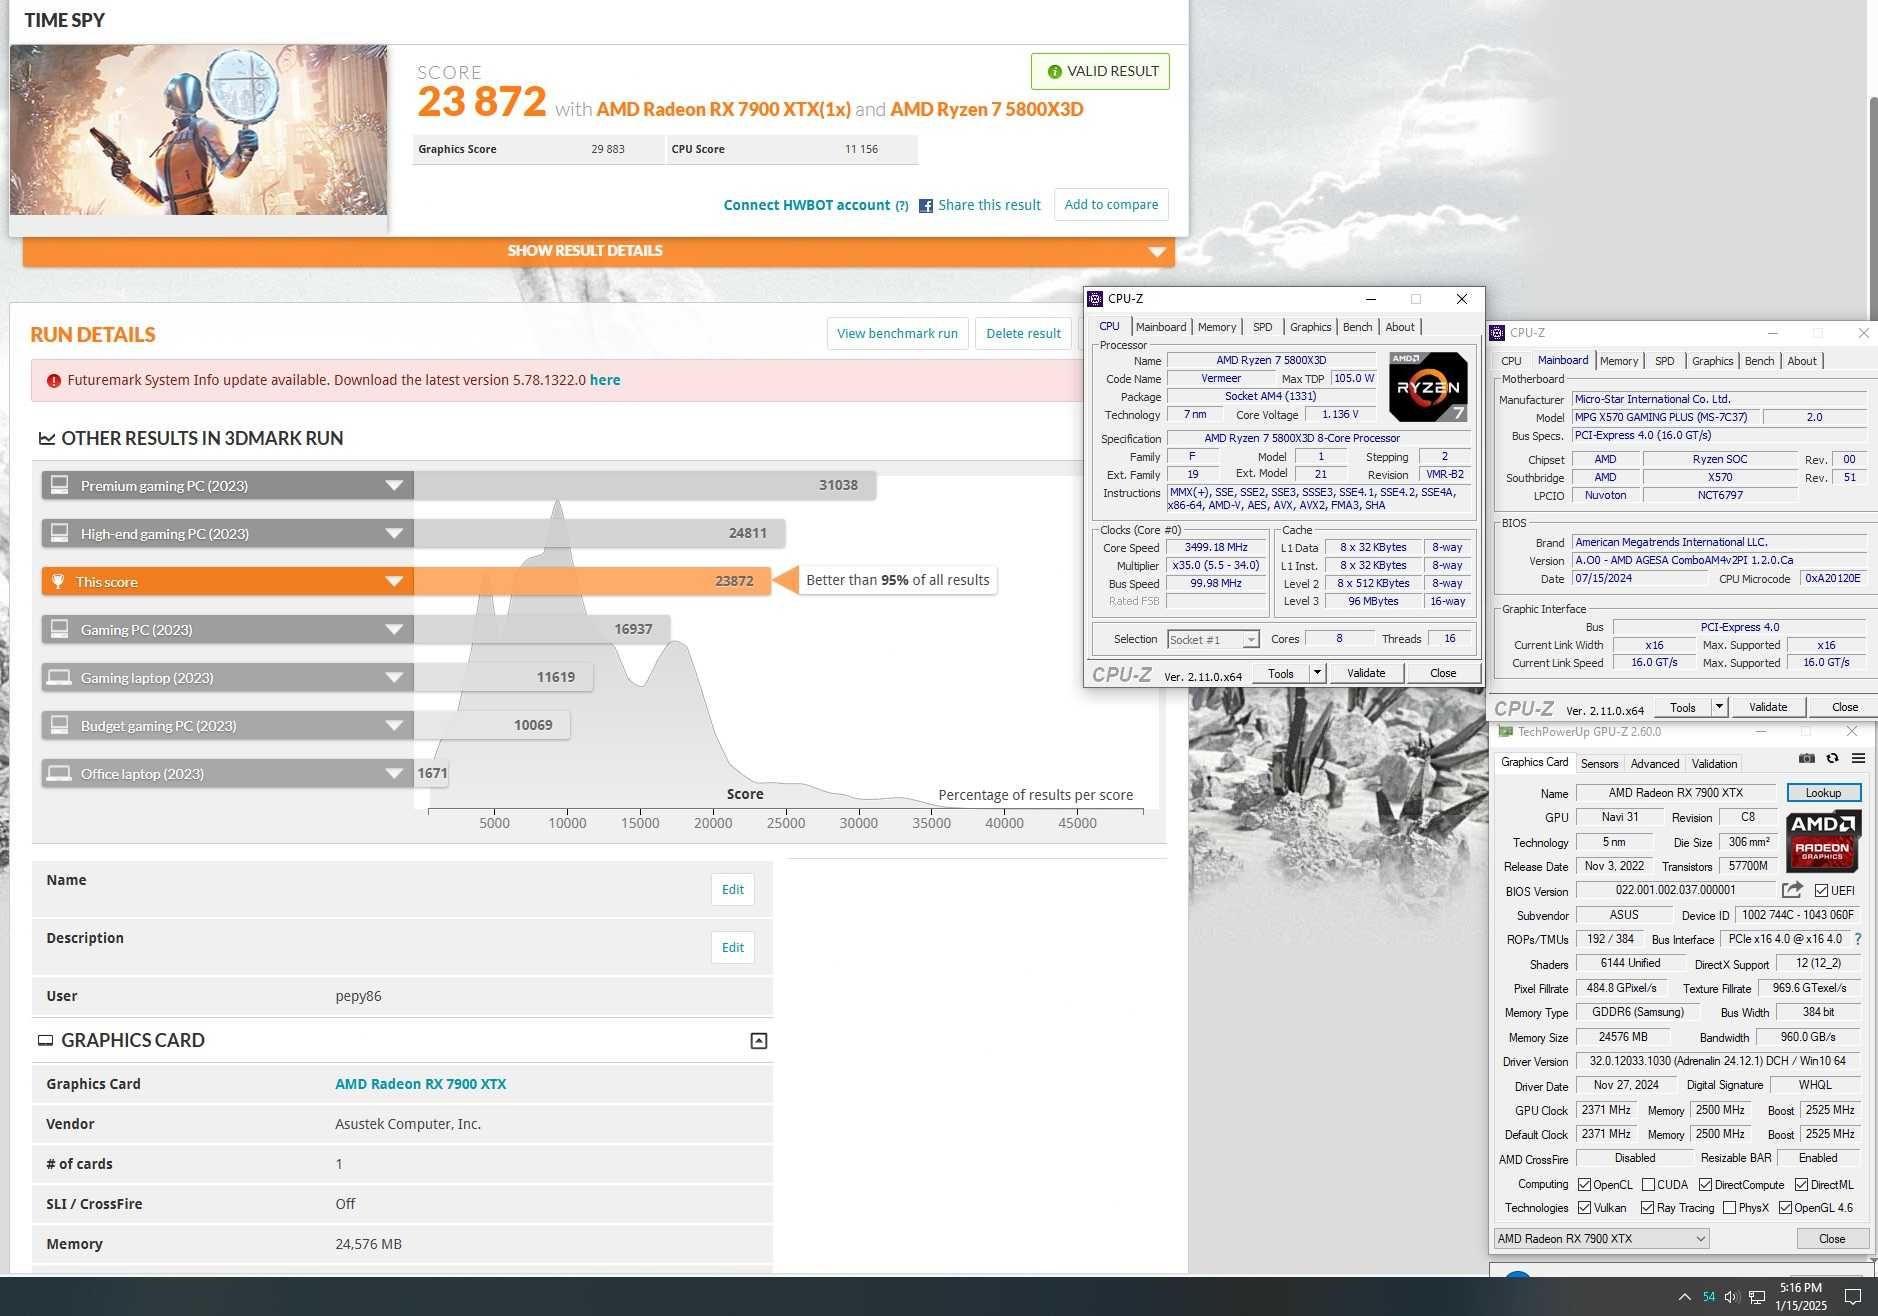Open the Bench tab in front CPU-Z window
Image resolution: width=1878 pixels, height=1316 pixels.
1357,327
